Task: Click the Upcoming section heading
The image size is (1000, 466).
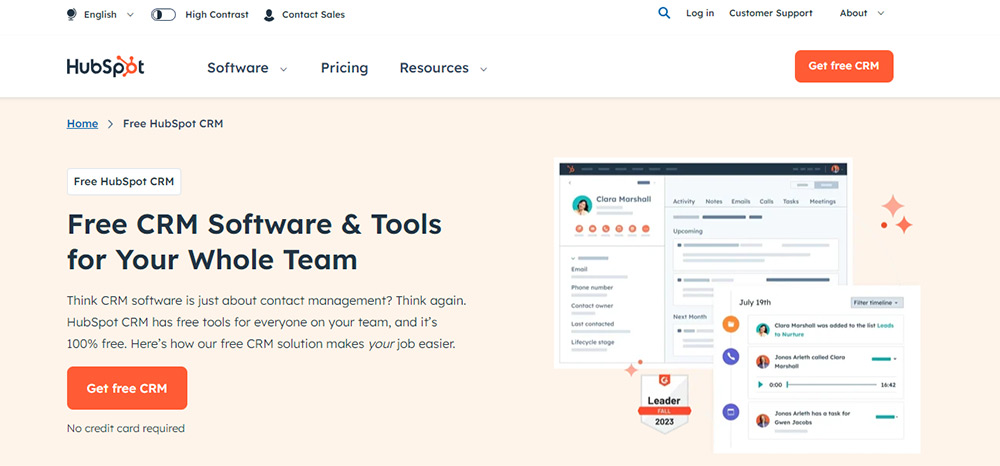Action: click(x=688, y=231)
